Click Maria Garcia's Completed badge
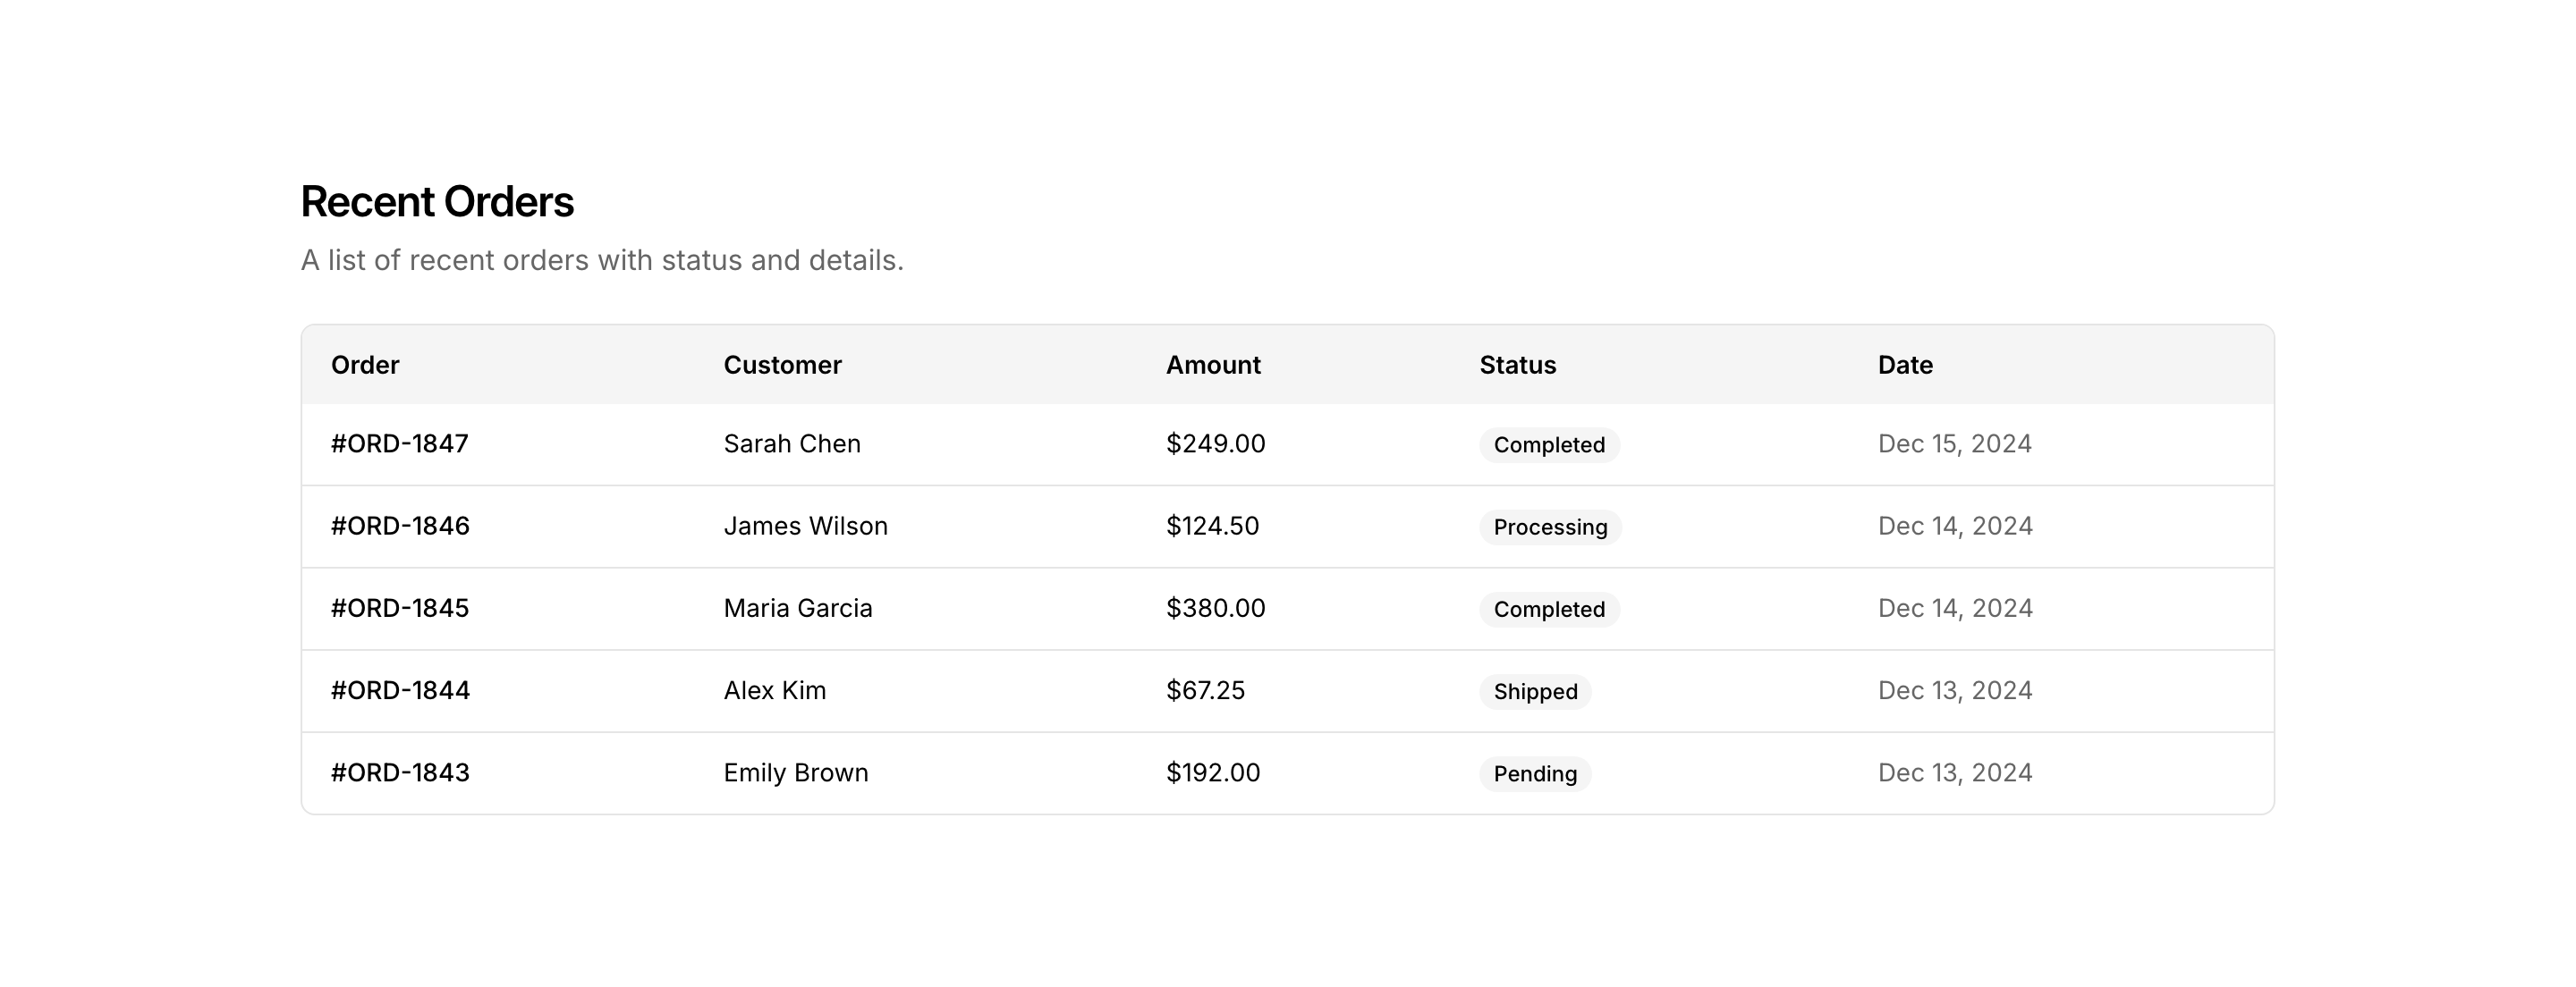Screen dimensions: 2576x987 1549,609
